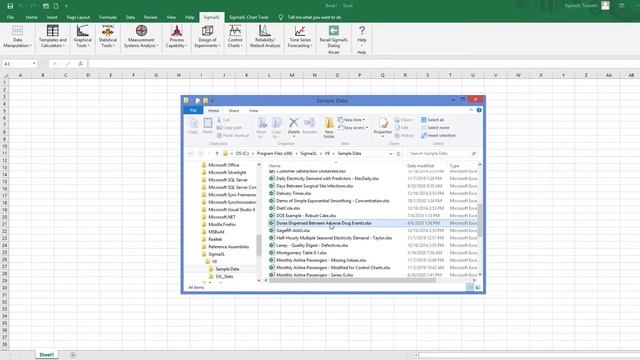Open the Control Charts menu

coord(235,37)
